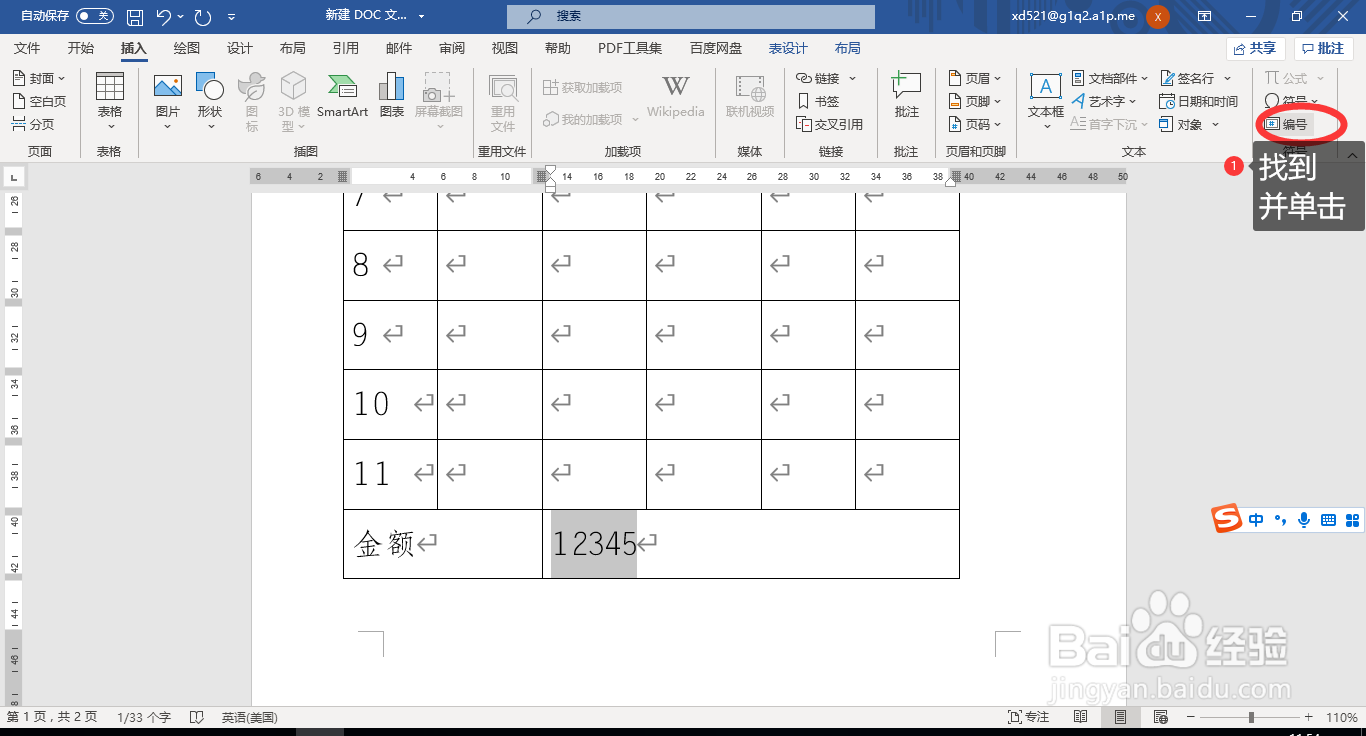The height and width of the screenshot is (736, 1366).
Task: Open the 页脚 Footer dropdown
Action: pyautogui.click(x=974, y=101)
